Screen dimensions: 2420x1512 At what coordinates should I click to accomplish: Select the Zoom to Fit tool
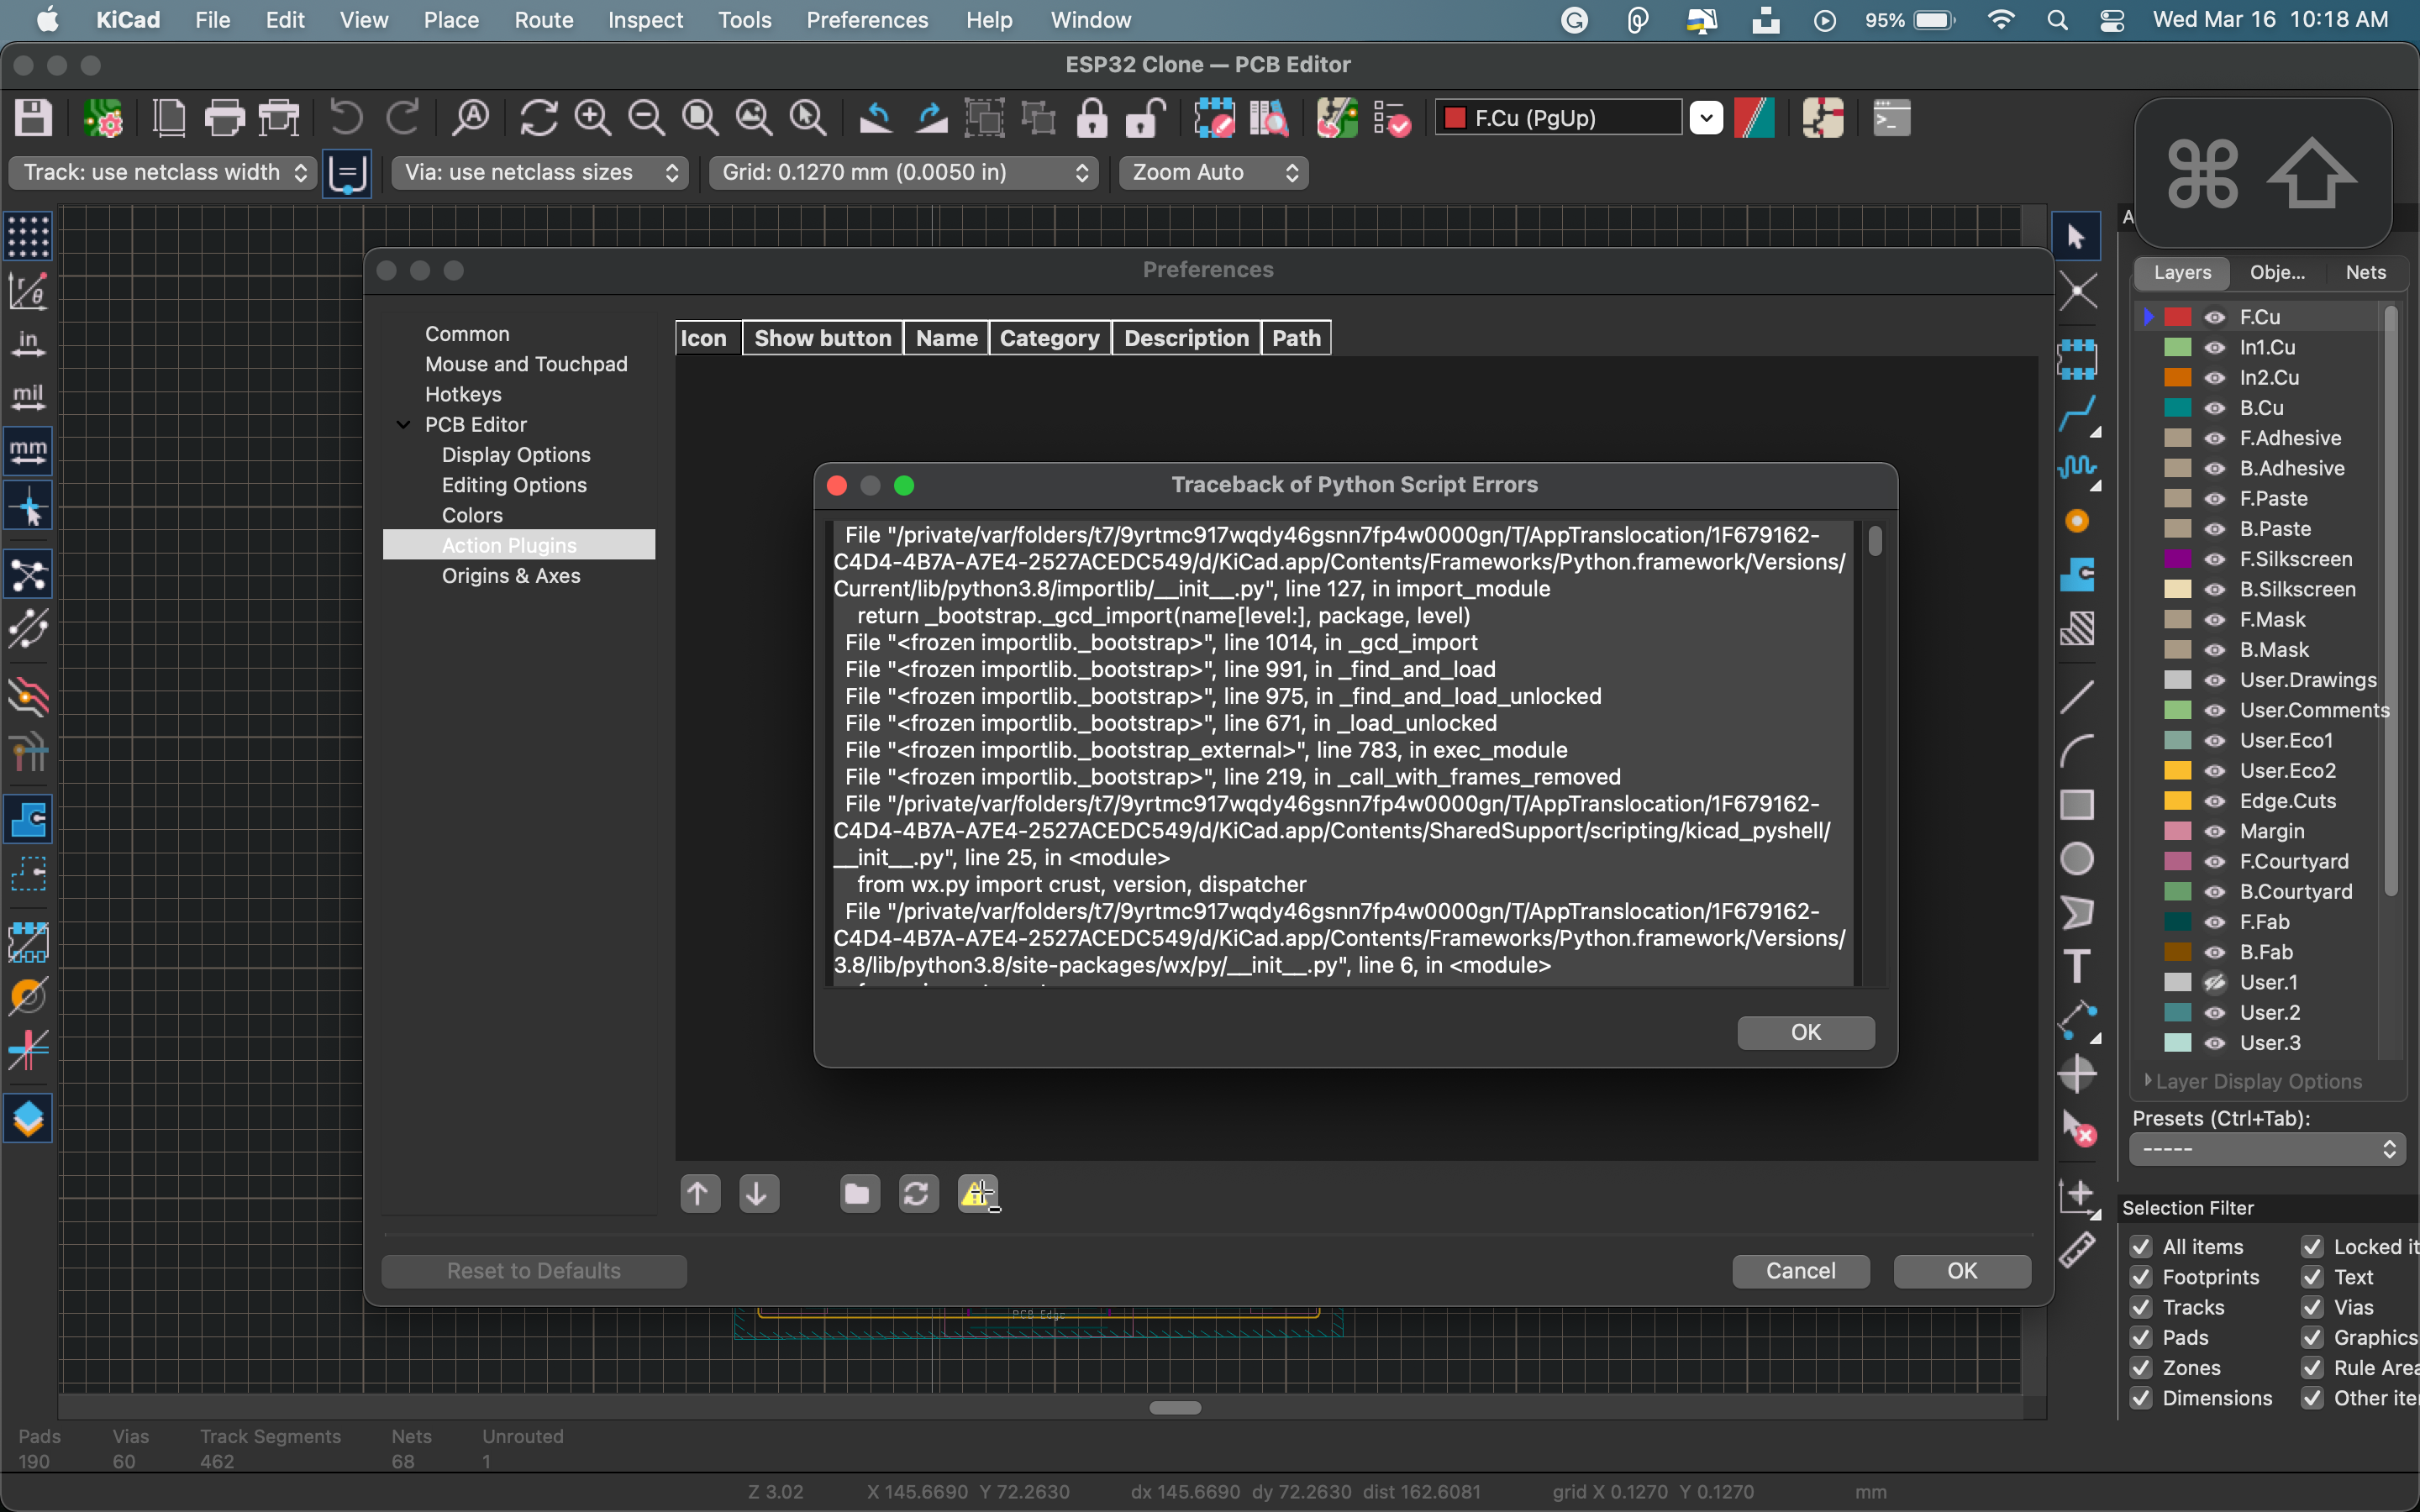pos(699,117)
